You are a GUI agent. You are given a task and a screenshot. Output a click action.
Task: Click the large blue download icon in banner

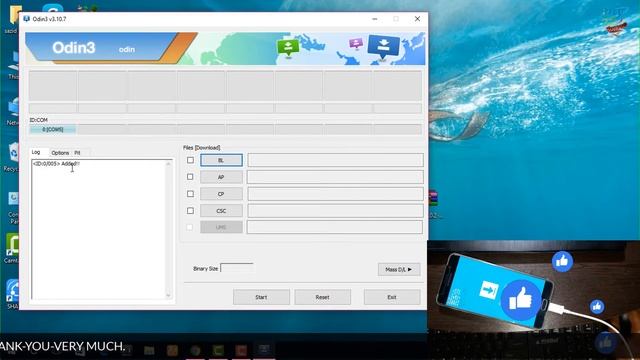(383, 47)
